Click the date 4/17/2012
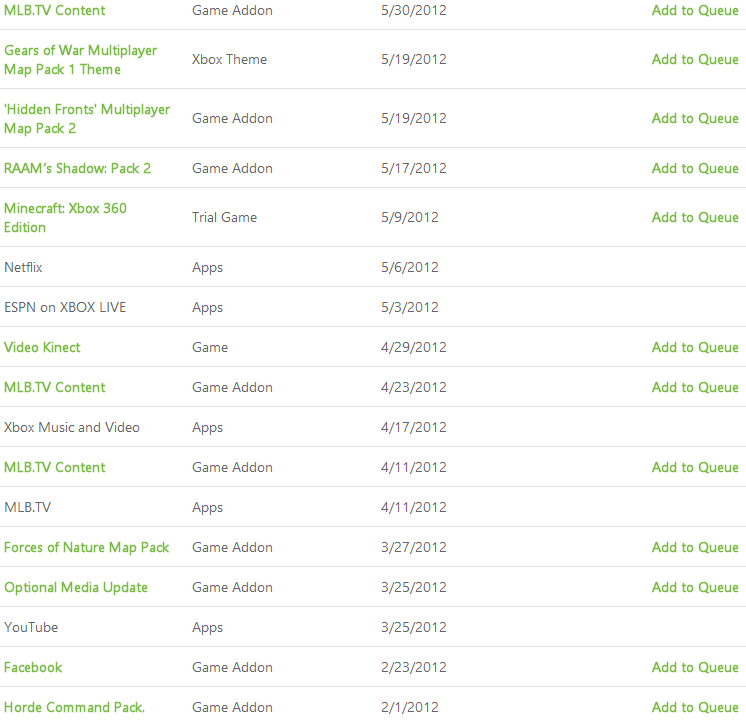Viewport: 746px width, 722px height. tap(414, 427)
